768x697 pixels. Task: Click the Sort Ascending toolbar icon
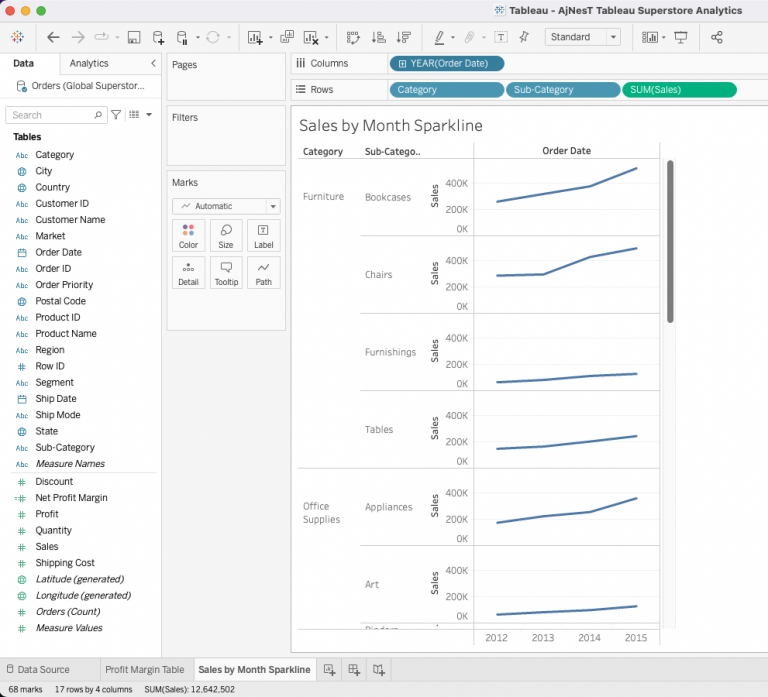[379, 37]
